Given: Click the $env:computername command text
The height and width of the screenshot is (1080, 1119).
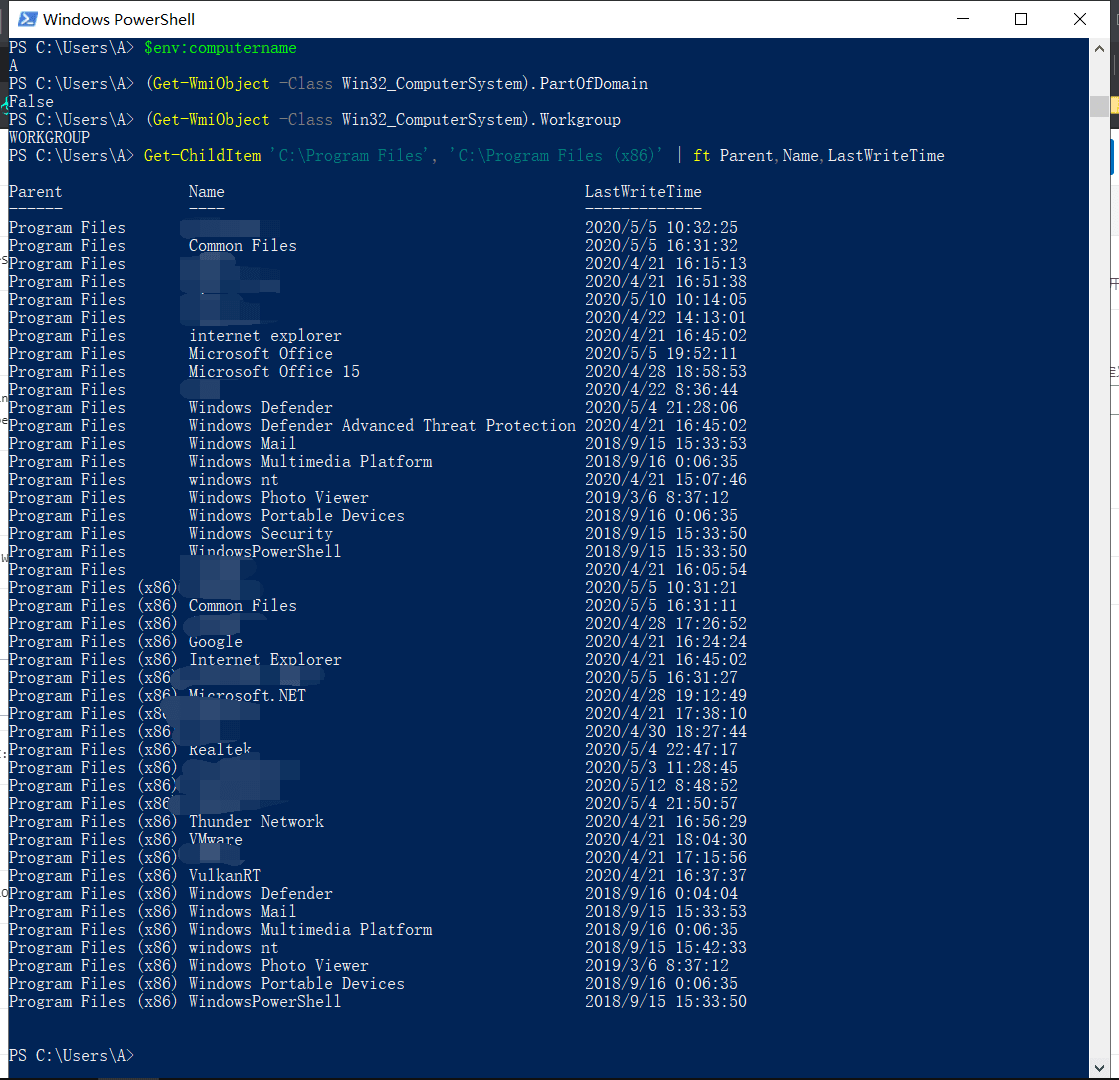Looking at the screenshot, I should pos(220,48).
